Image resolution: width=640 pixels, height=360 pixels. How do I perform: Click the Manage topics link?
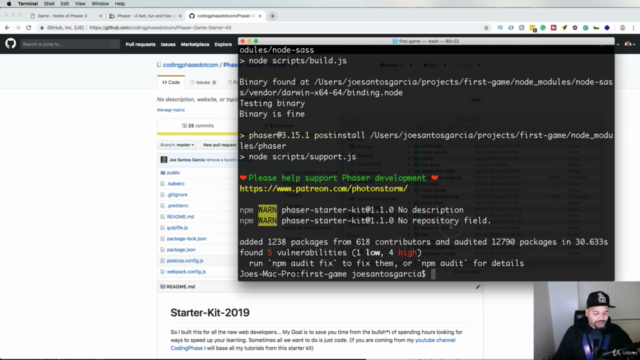click(171, 110)
